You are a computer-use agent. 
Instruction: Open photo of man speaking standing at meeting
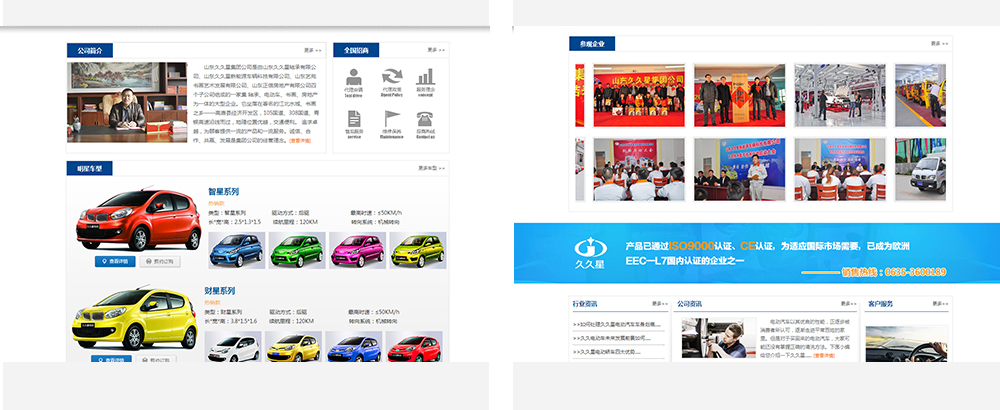[740, 170]
